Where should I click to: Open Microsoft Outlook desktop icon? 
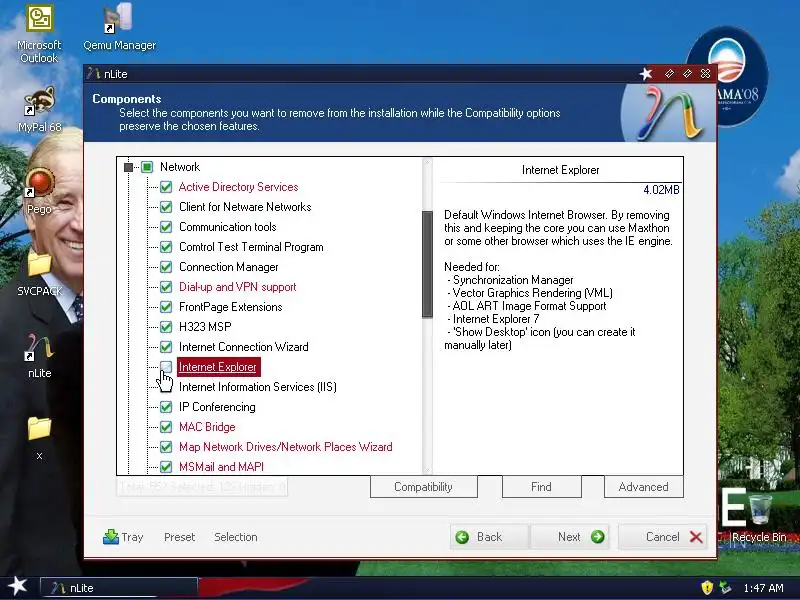(39, 34)
